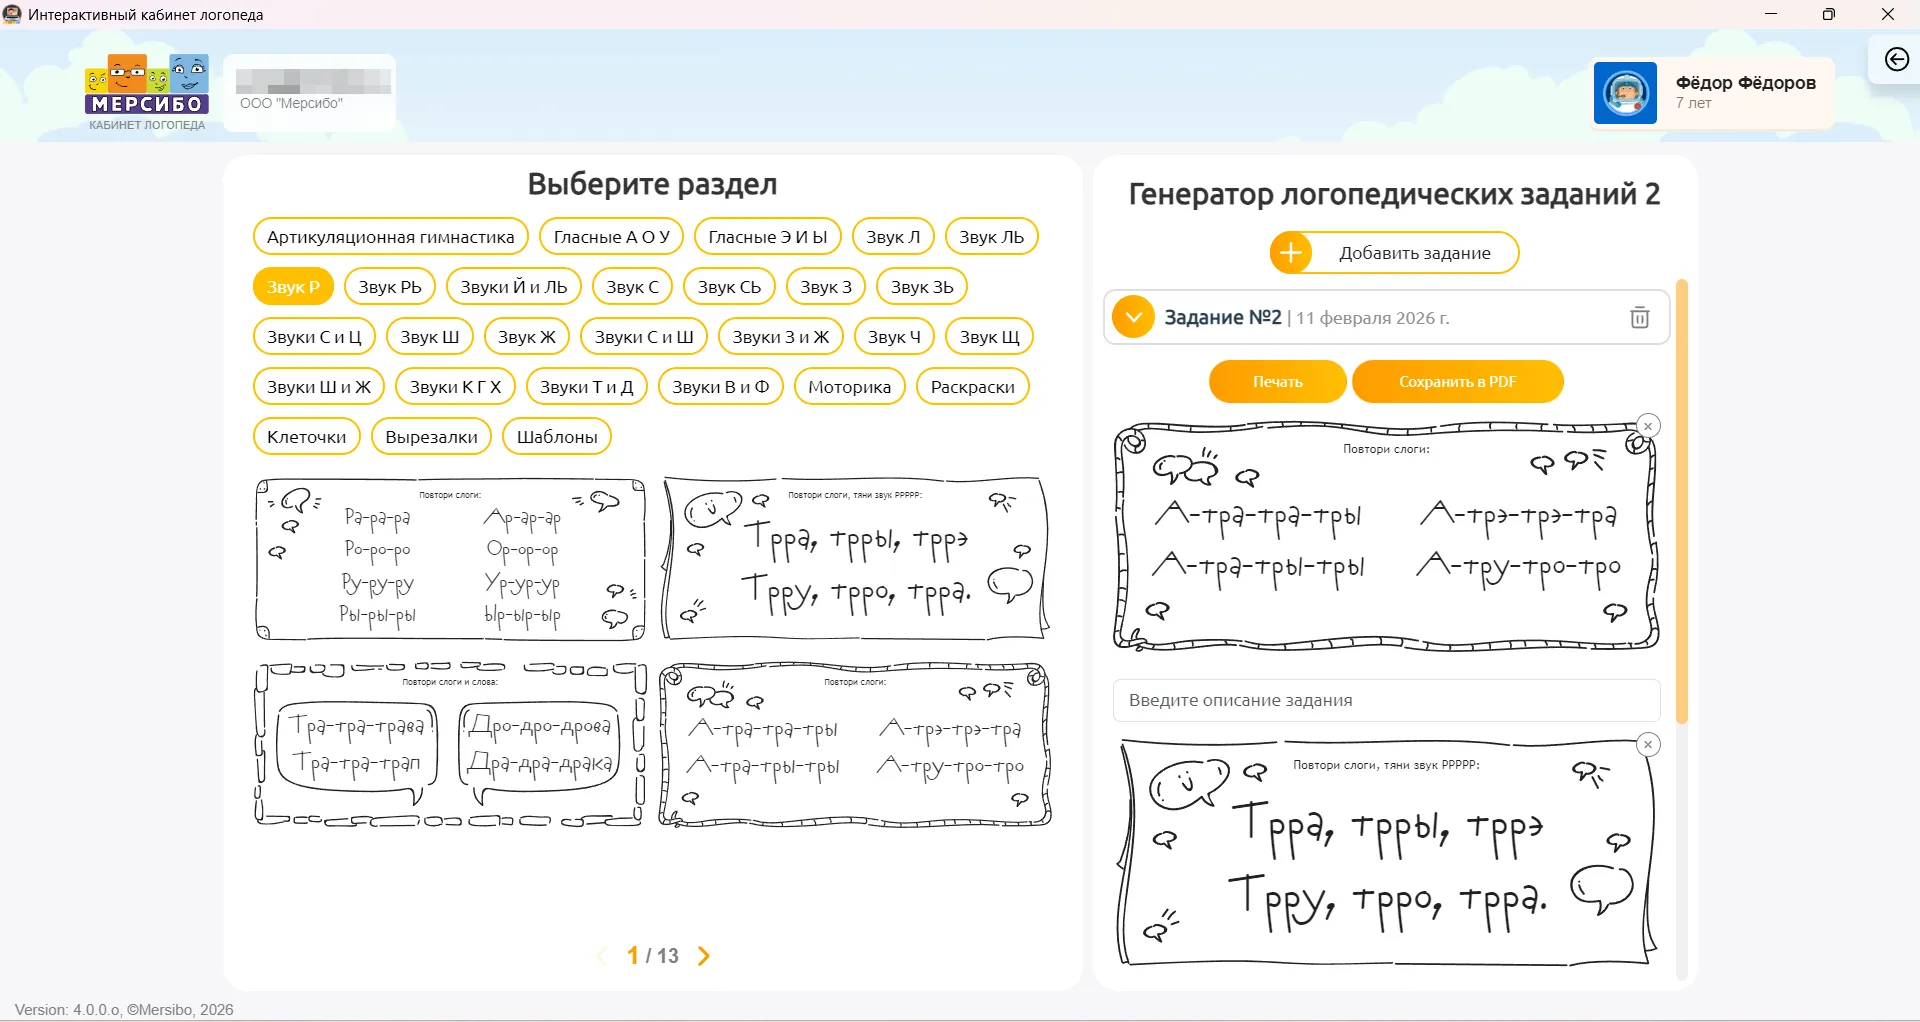
Task: Click the orange scrollbar in the task panel
Action: click(x=1681, y=500)
